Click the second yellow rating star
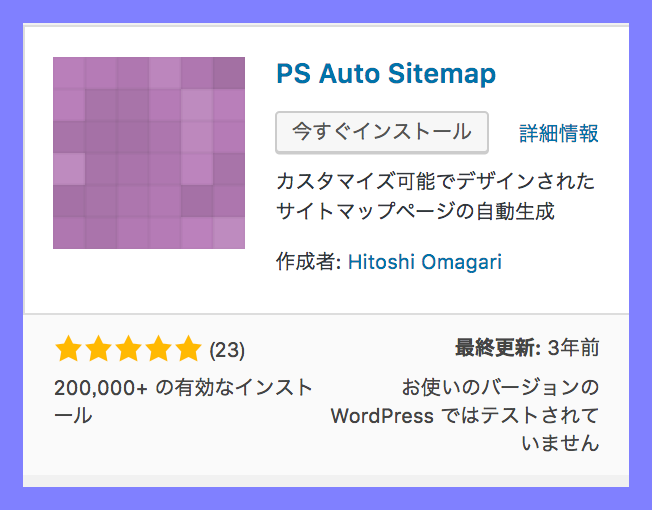This screenshot has width=652, height=510. pos(99,348)
